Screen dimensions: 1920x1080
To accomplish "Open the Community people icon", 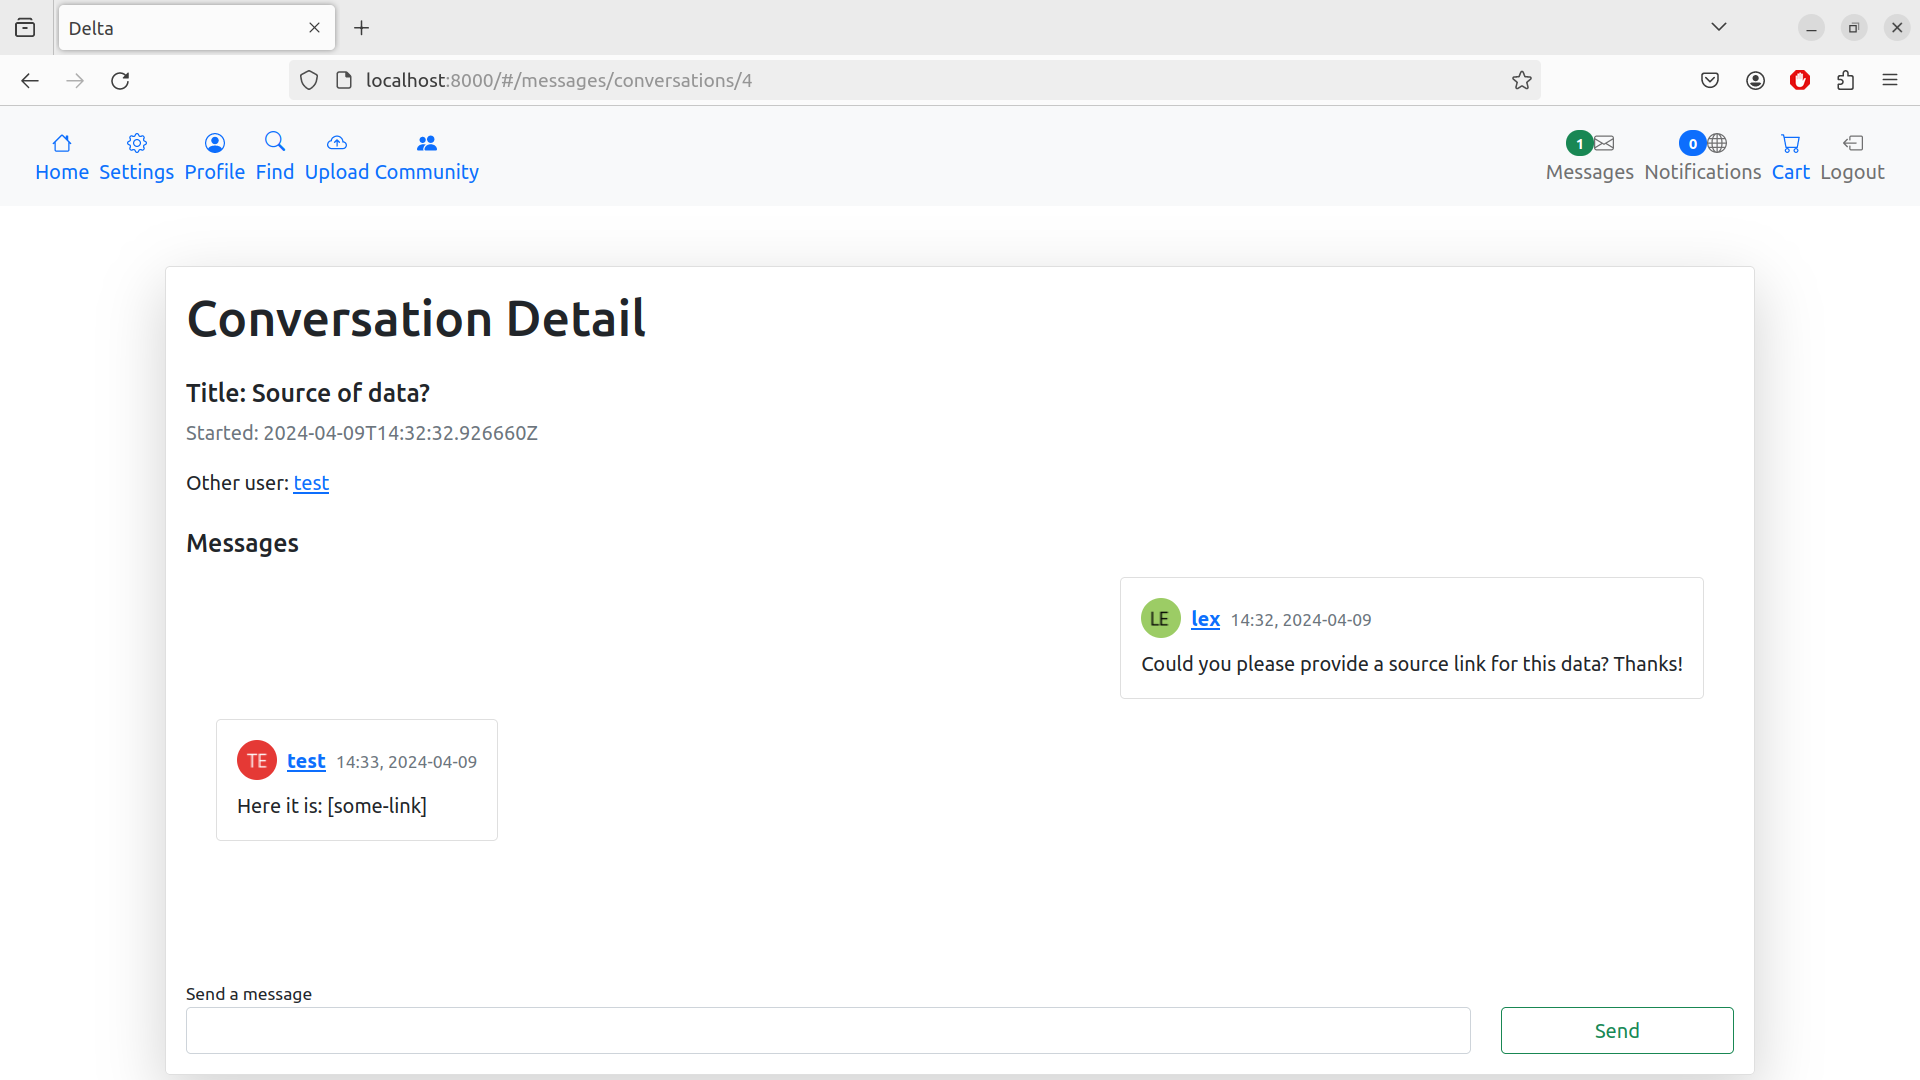I will tap(427, 143).
